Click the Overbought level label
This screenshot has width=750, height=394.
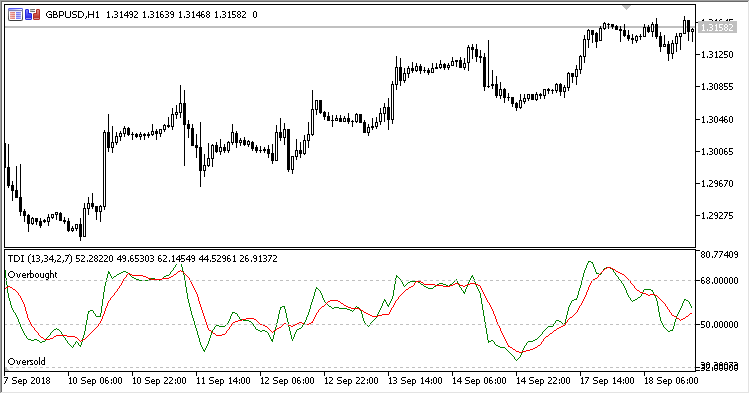pos(33,274)
